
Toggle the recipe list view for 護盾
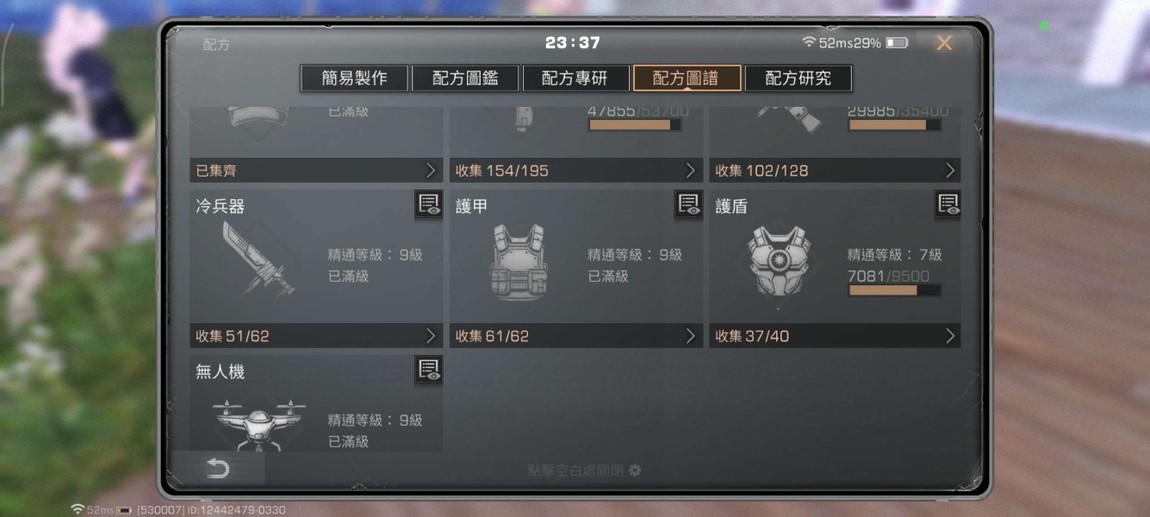click(948, 205)
